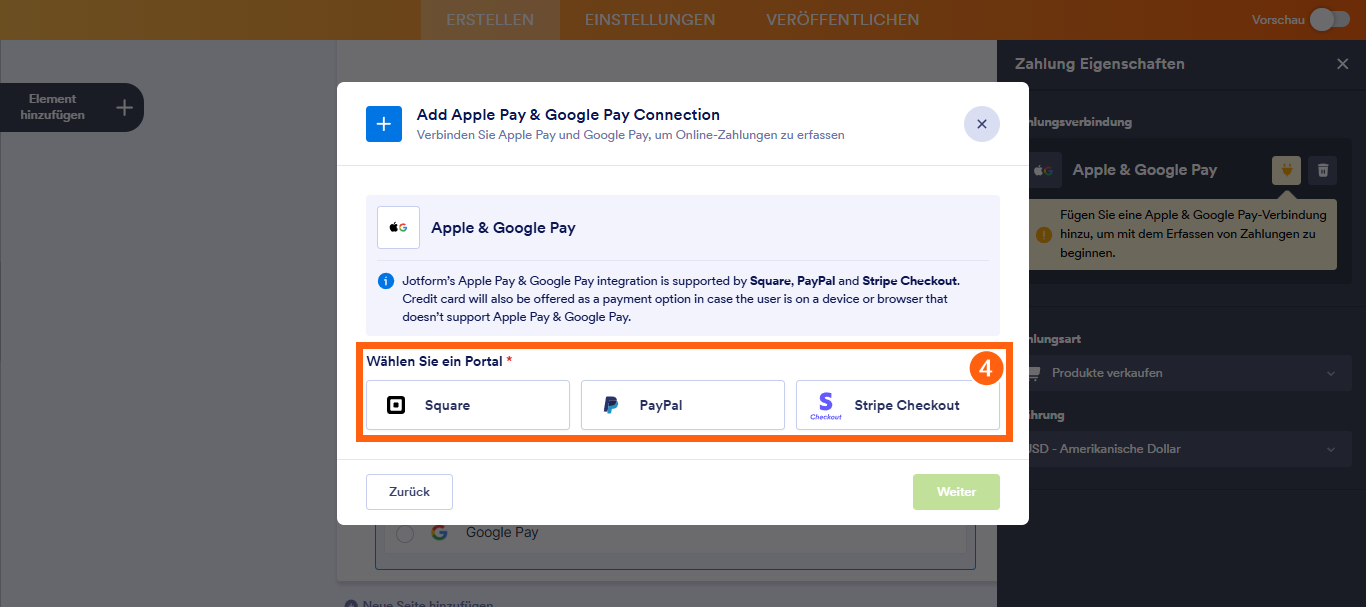Click the 'Apple & Google Pay' text in side panel

[x=1145, y=170]
